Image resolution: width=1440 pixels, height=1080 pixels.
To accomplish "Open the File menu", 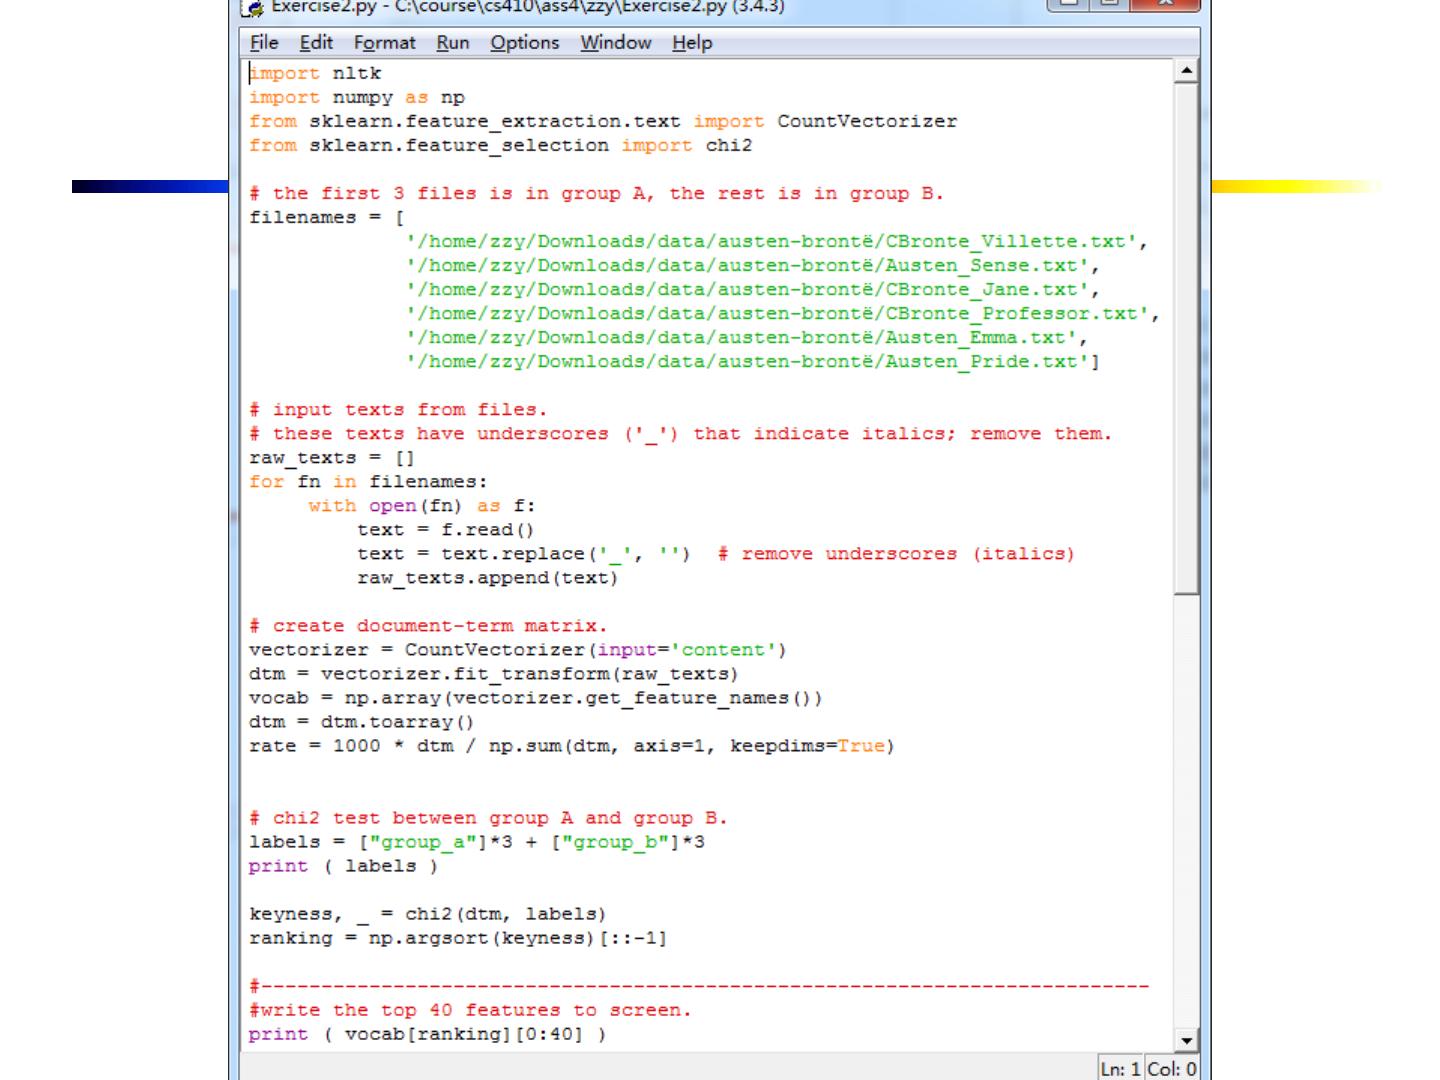I will [x=264, y=43].
